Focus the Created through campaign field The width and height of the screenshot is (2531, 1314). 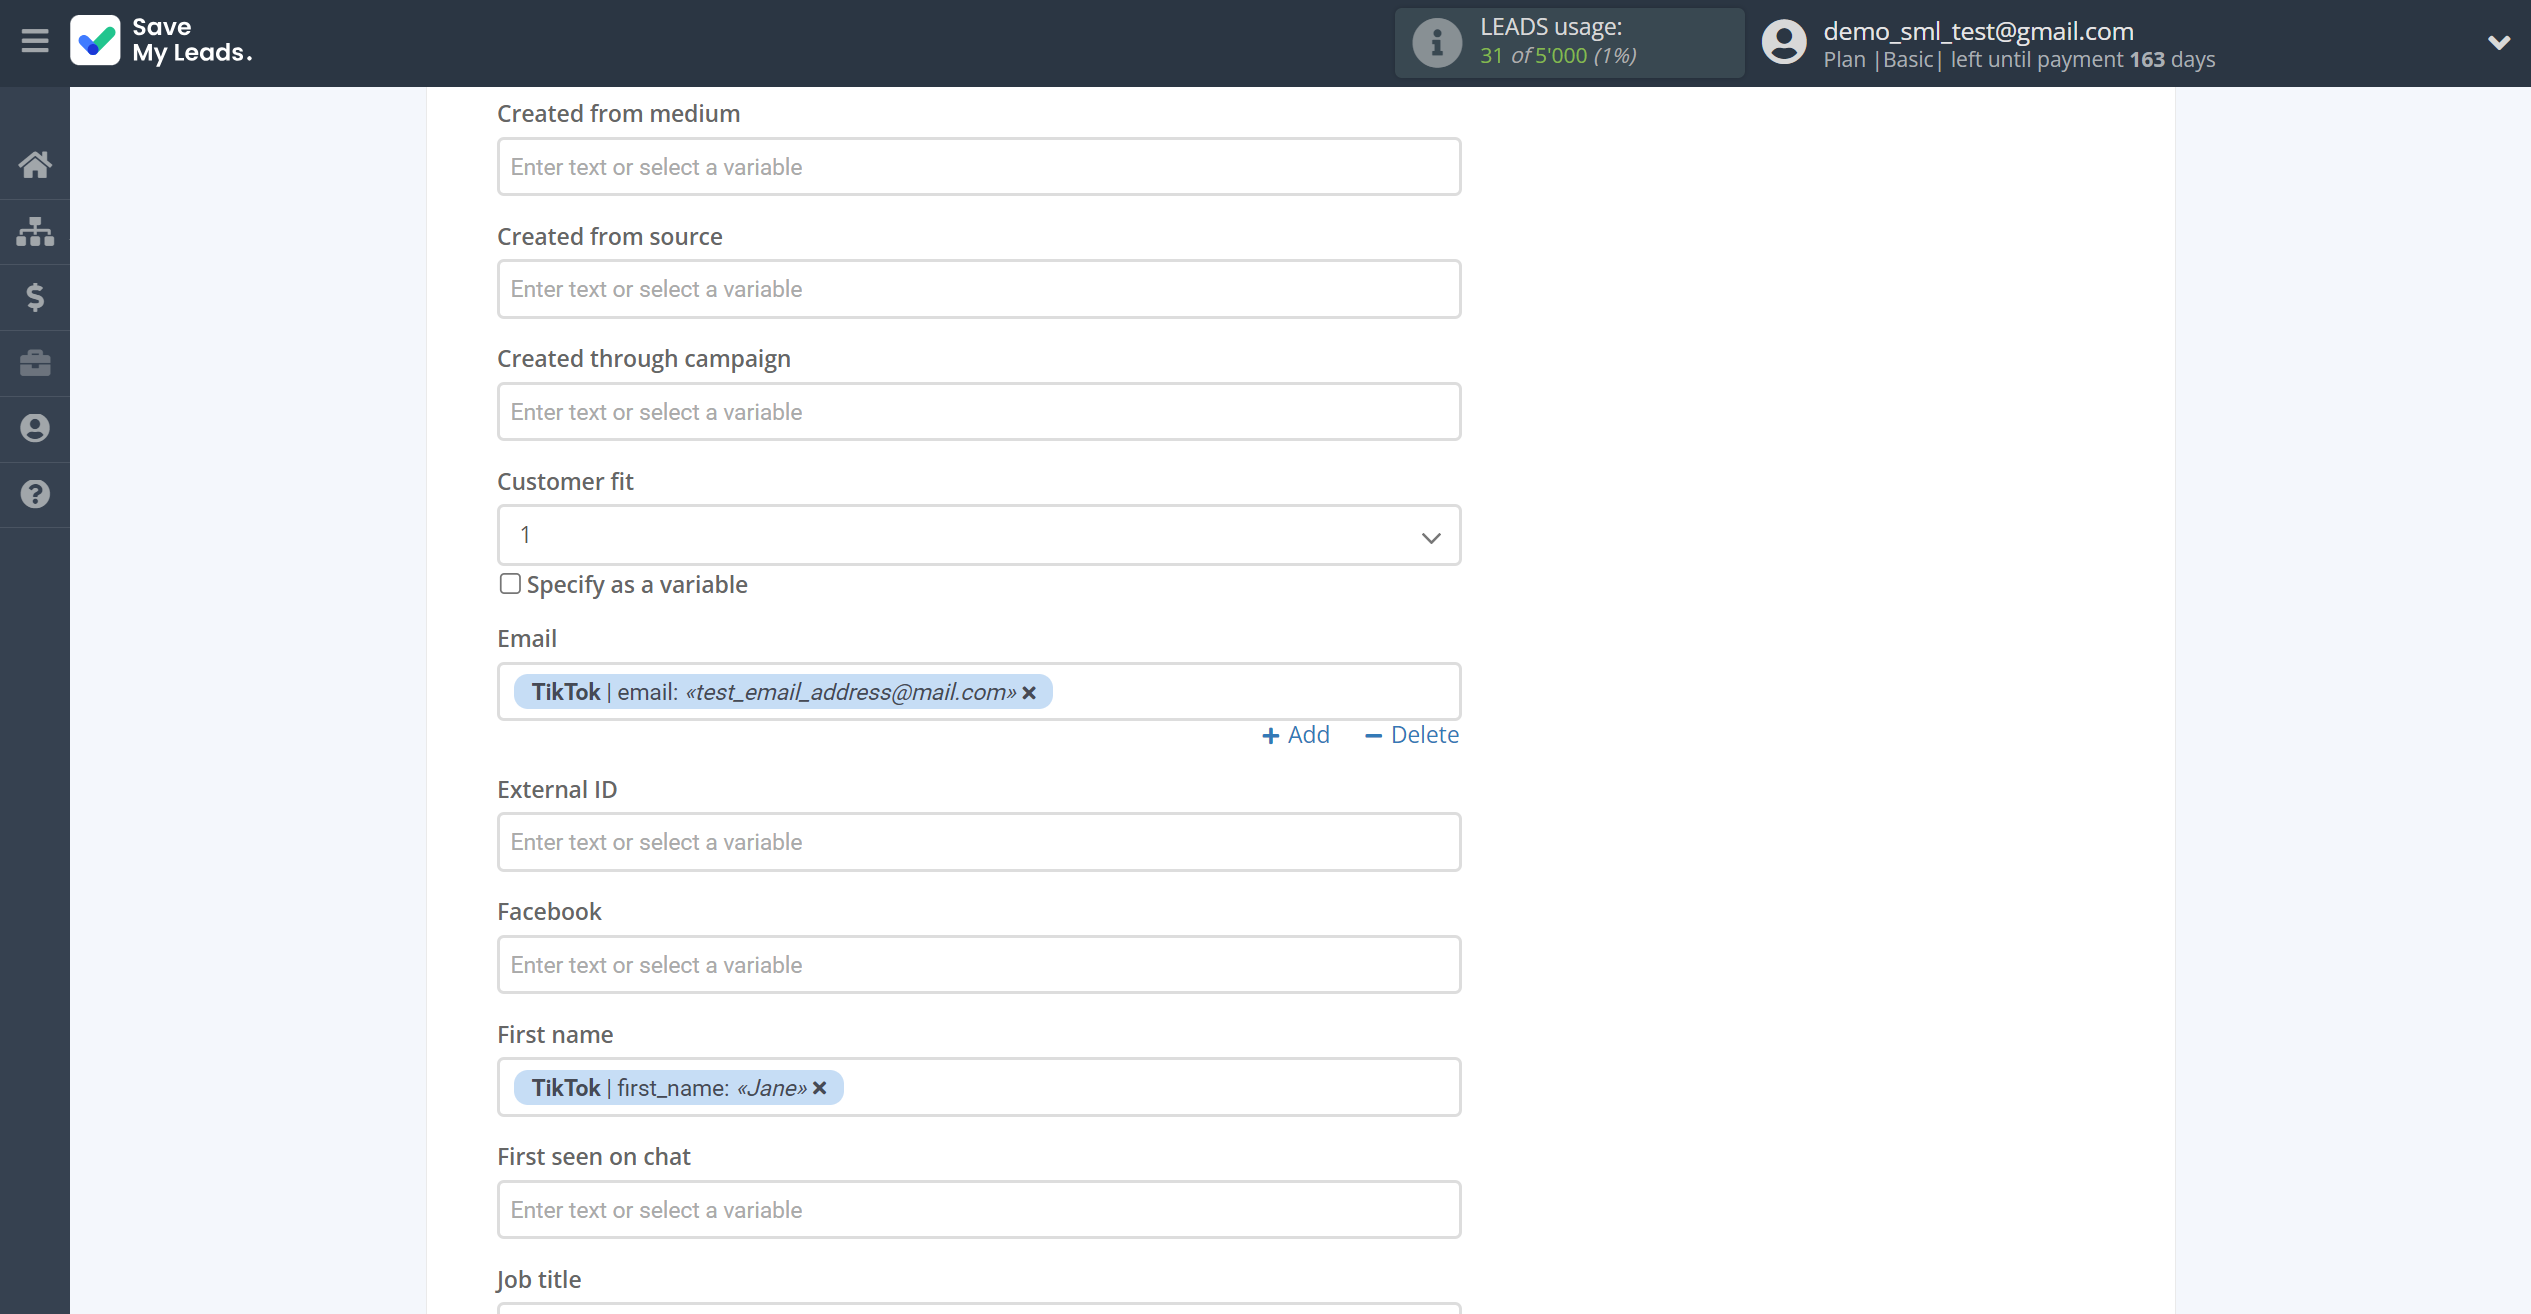point(979,412)
